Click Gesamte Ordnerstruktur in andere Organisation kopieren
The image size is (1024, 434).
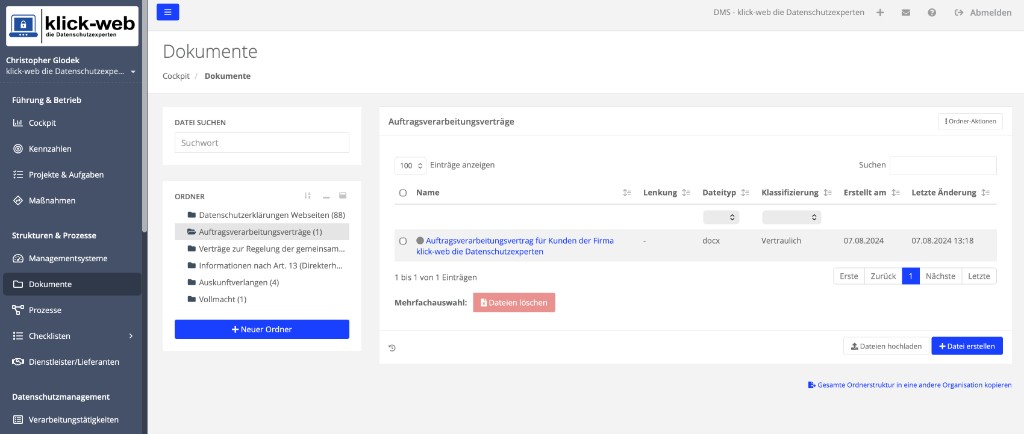coord(910,385)
